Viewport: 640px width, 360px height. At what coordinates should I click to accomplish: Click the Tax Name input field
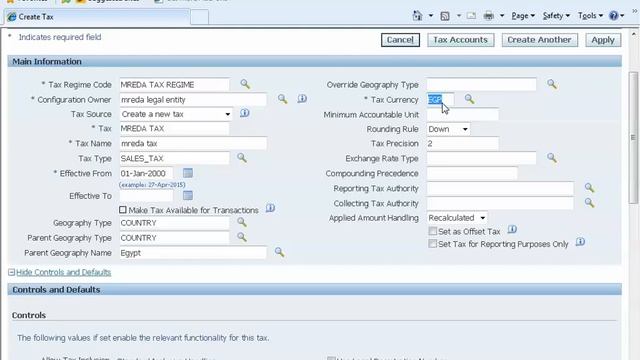pos(193,144)
